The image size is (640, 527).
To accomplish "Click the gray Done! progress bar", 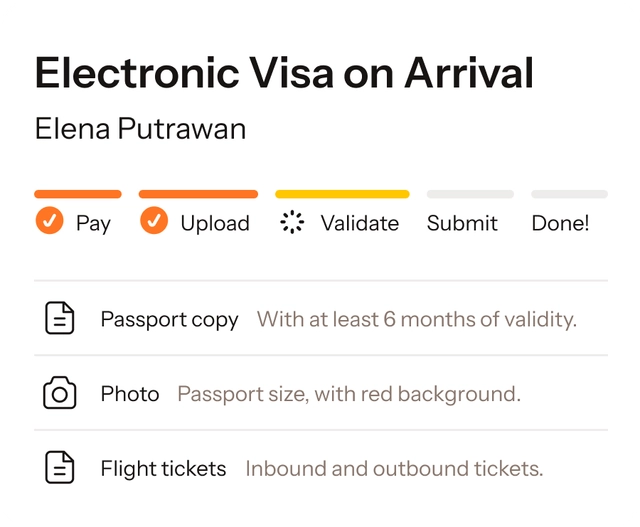I will 569,194.
